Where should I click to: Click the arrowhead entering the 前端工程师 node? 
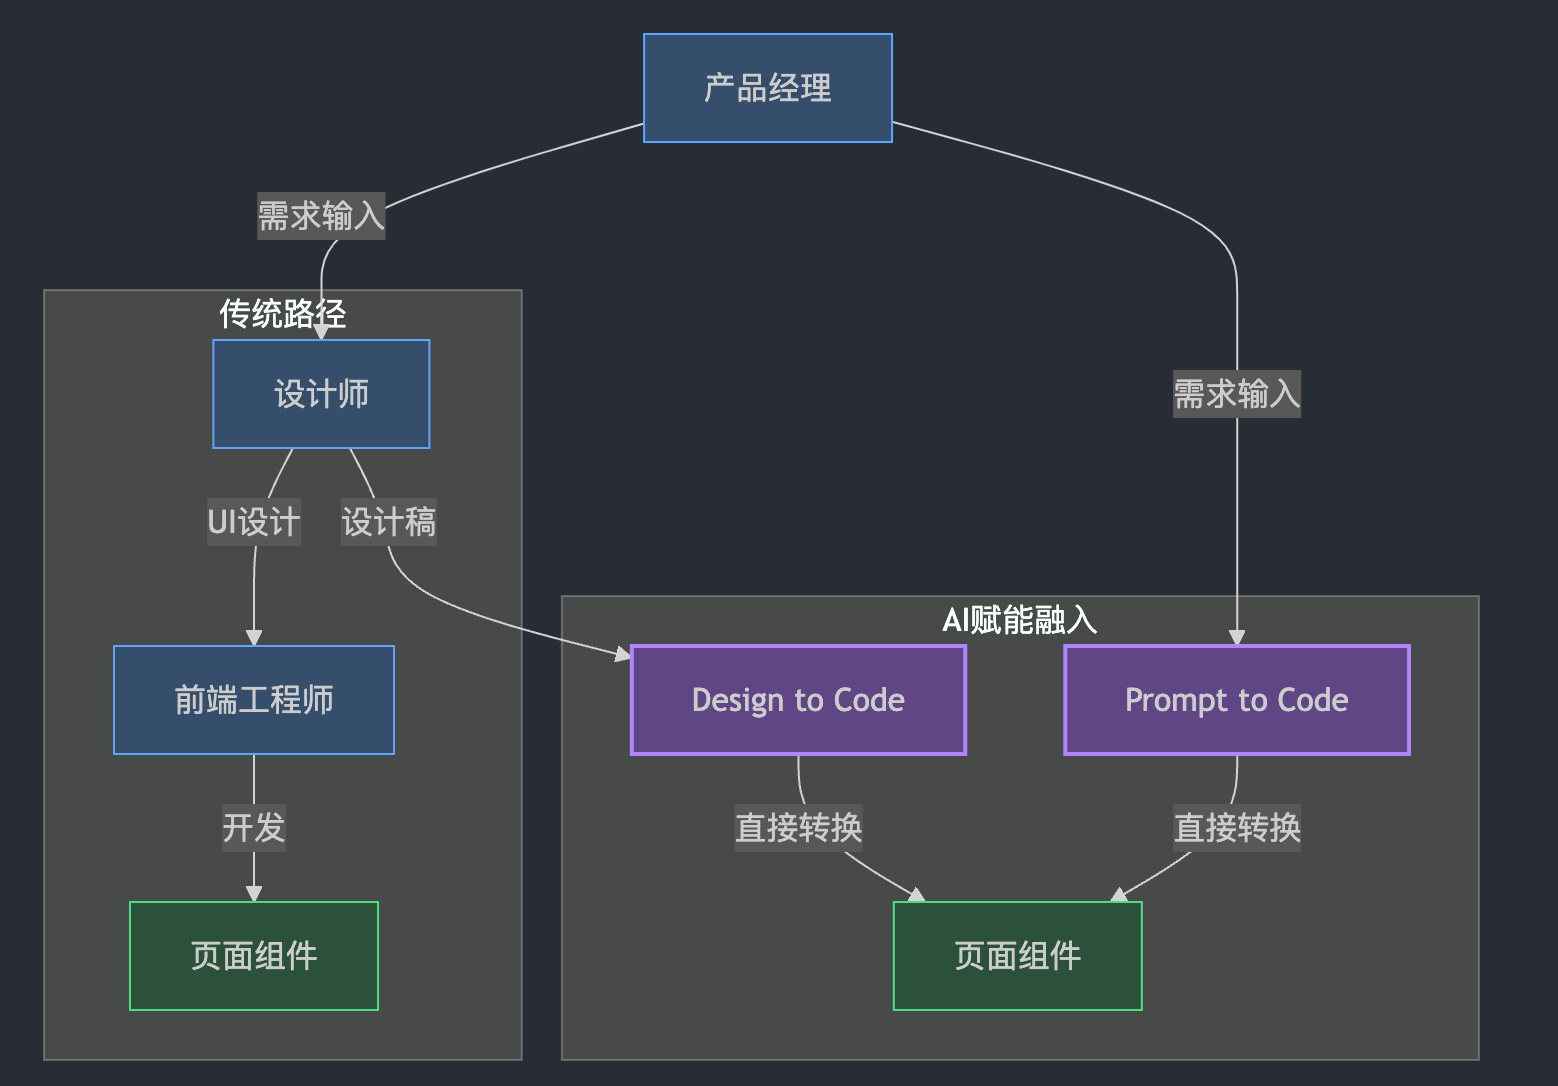point(254,637)
